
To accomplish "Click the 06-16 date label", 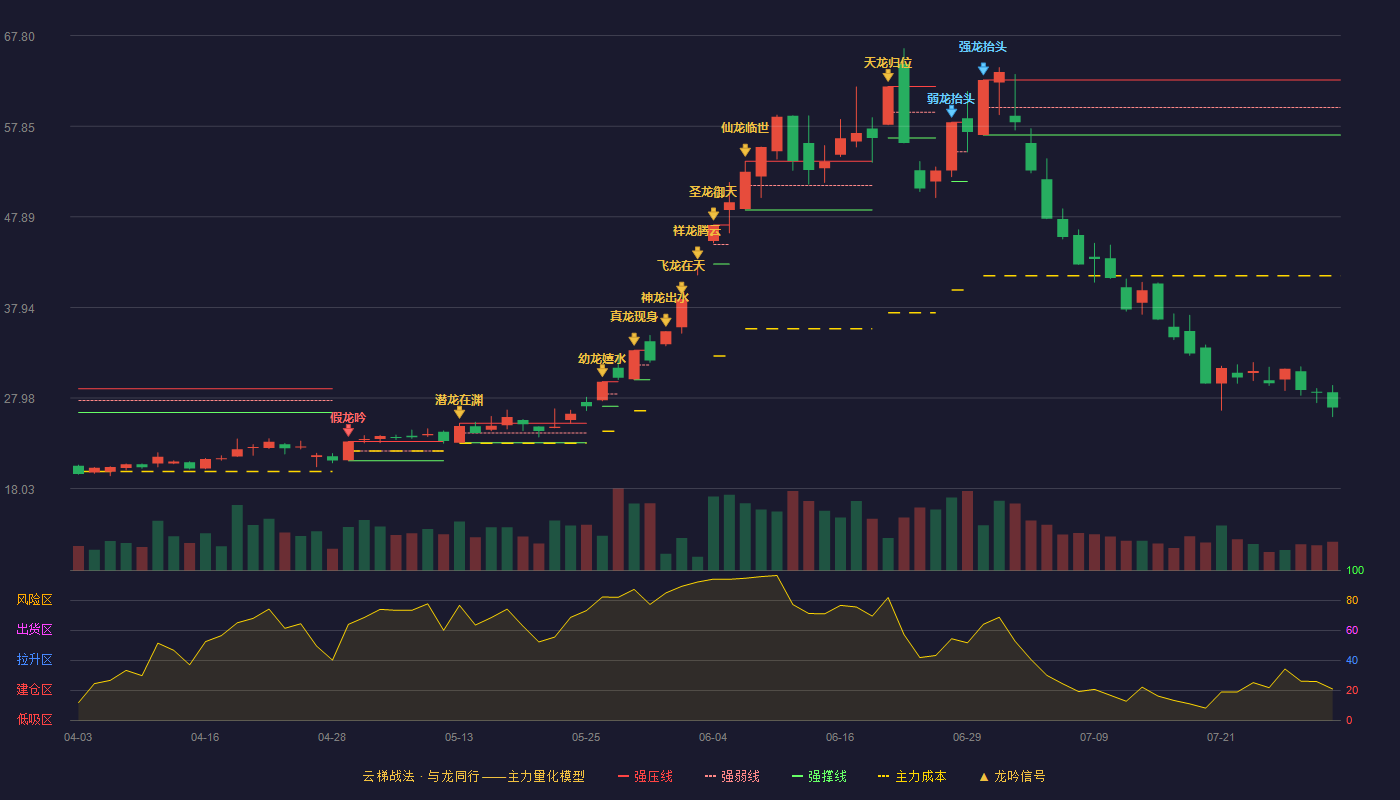I will tap(840, 737).
